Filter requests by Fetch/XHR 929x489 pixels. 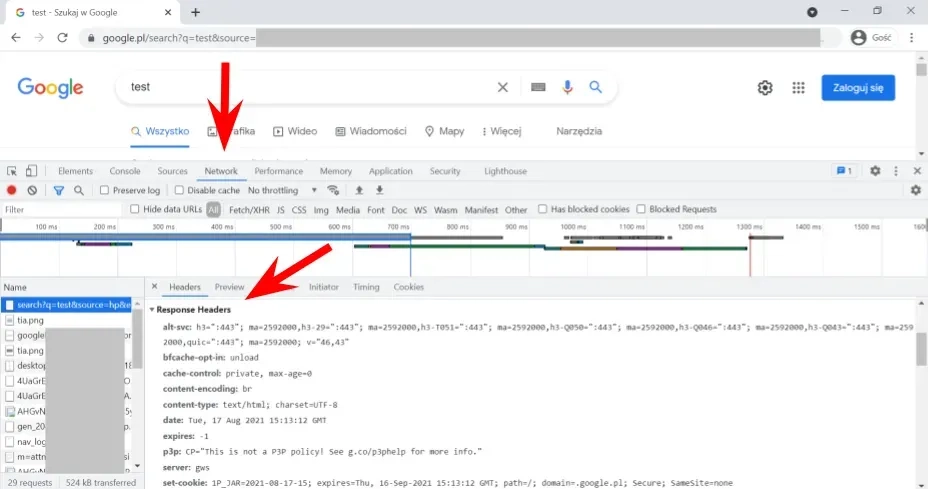pos(249,210)
